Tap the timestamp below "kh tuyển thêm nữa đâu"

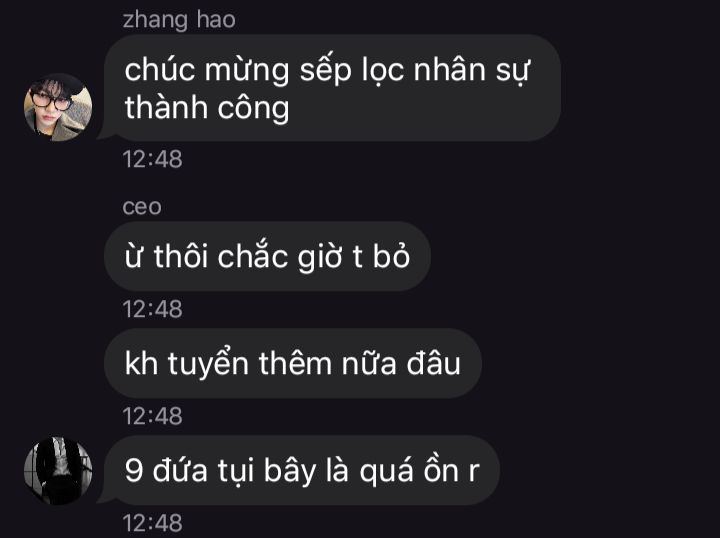click(152, 416)
